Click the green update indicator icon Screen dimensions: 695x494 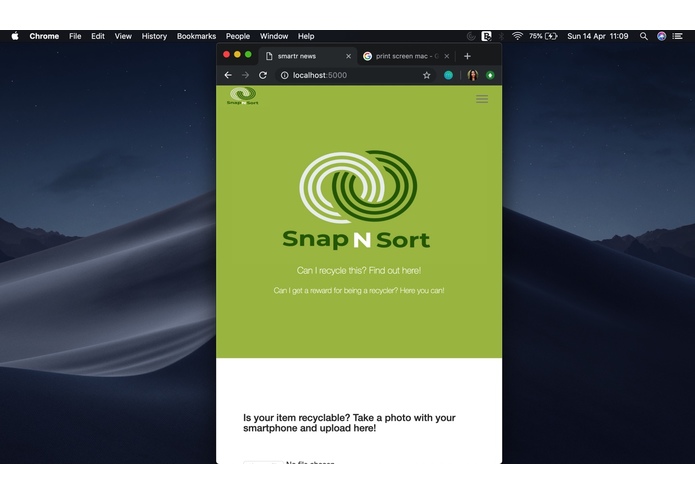pyautogui.click(x=490, y=75)
